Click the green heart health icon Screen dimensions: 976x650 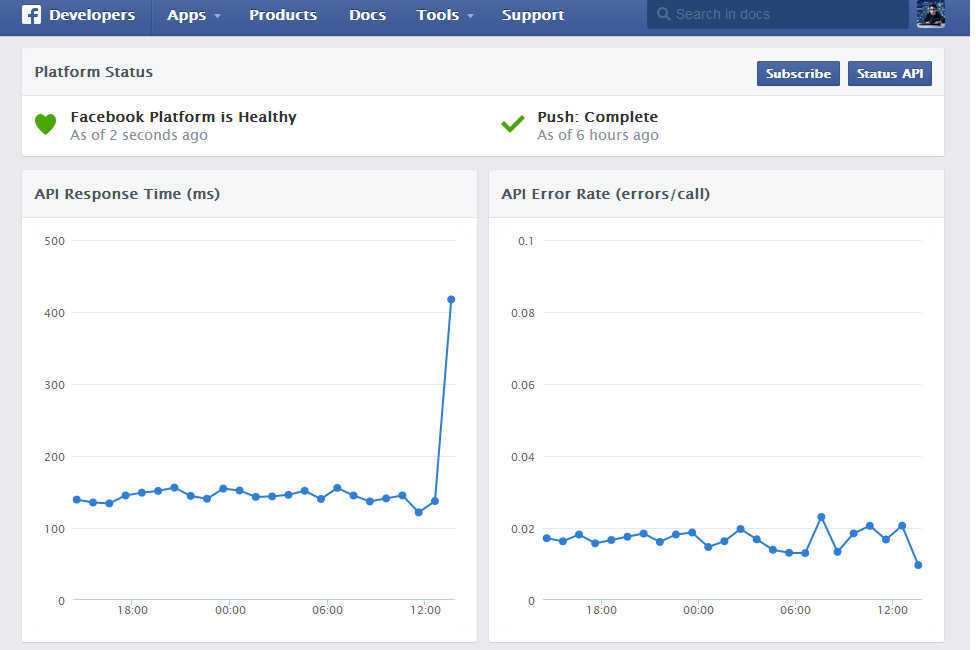(x=45, y=124)
